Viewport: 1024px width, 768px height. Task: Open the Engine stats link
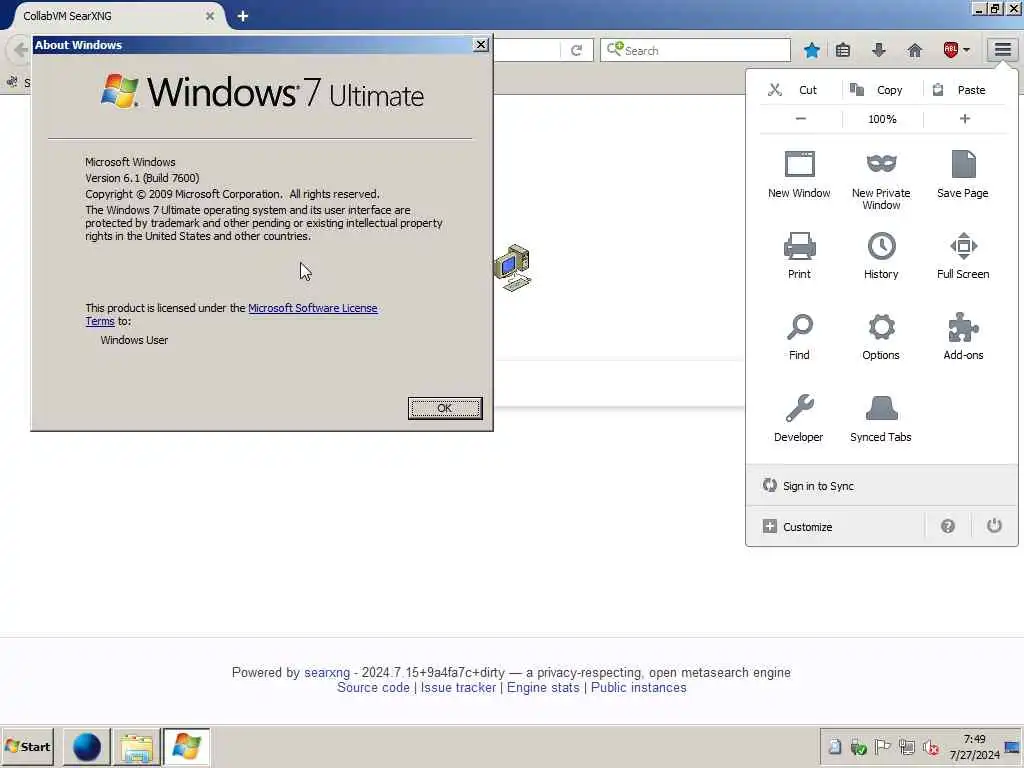[x=543, y=688]
